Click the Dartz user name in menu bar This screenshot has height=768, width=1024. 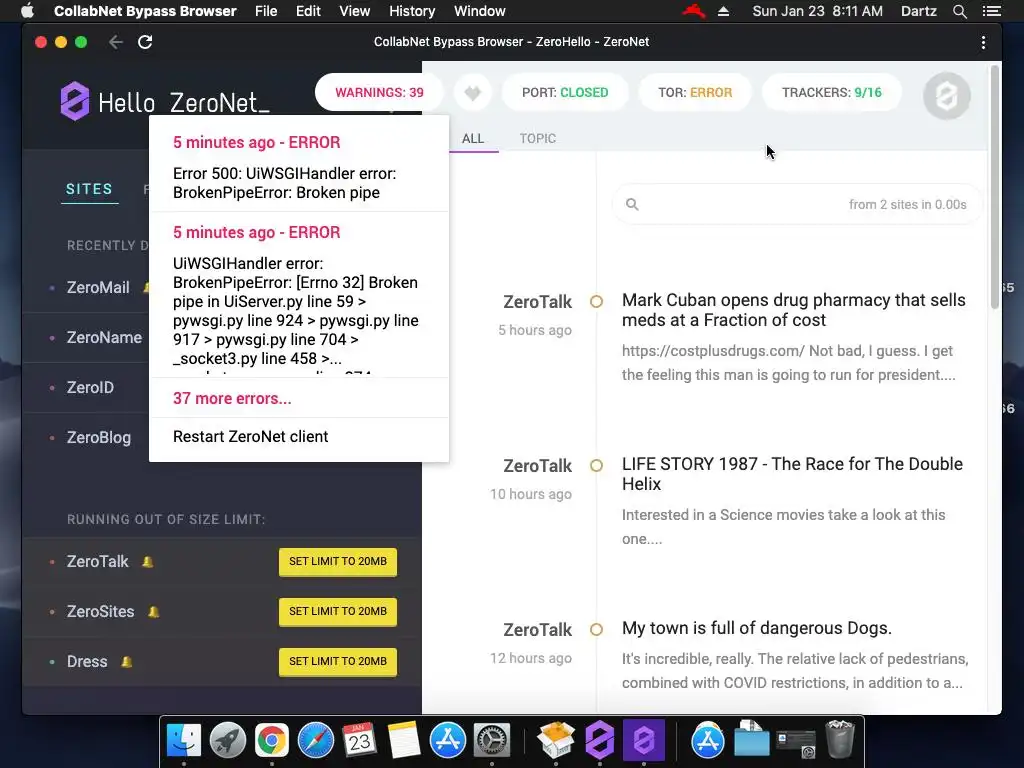click(918, 11)
